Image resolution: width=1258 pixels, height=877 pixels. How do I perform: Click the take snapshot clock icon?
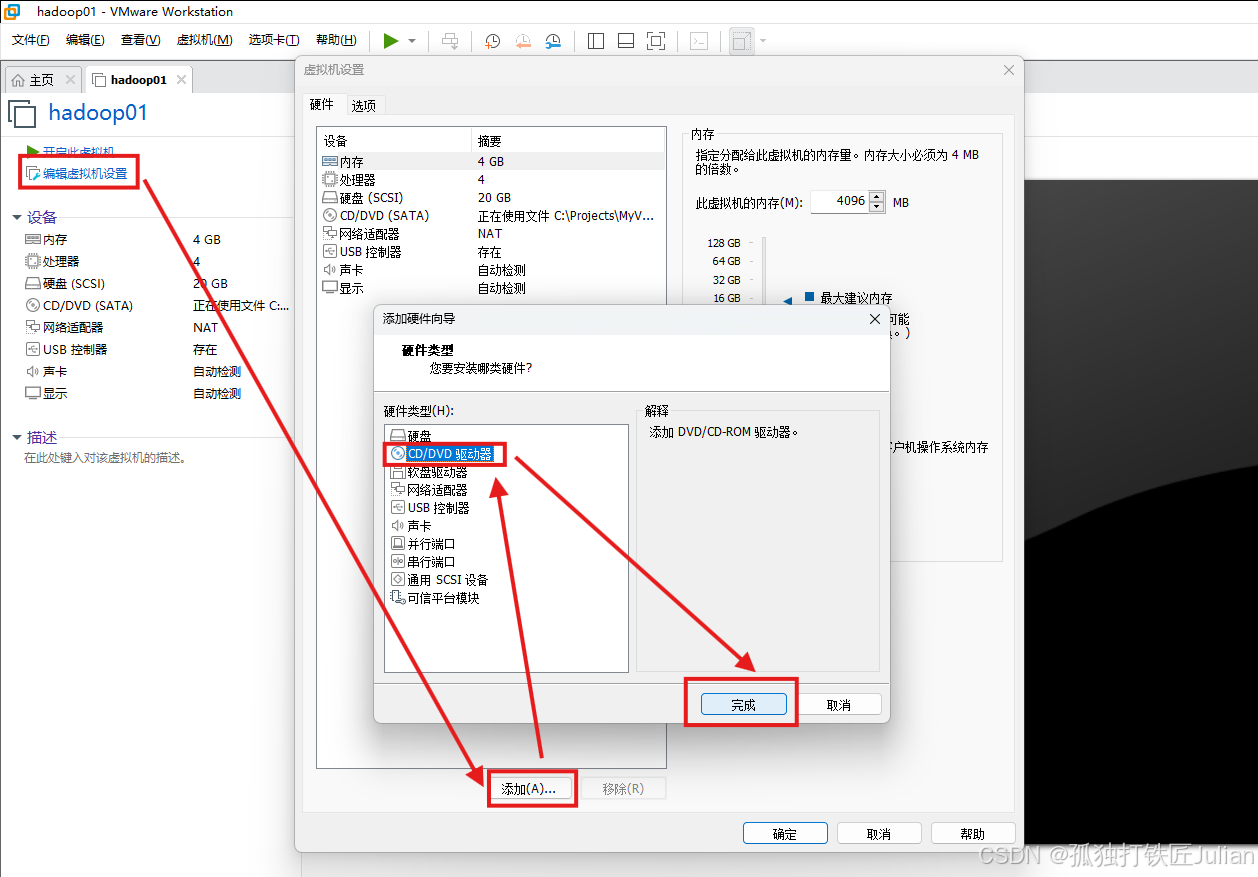pos(493,41)
